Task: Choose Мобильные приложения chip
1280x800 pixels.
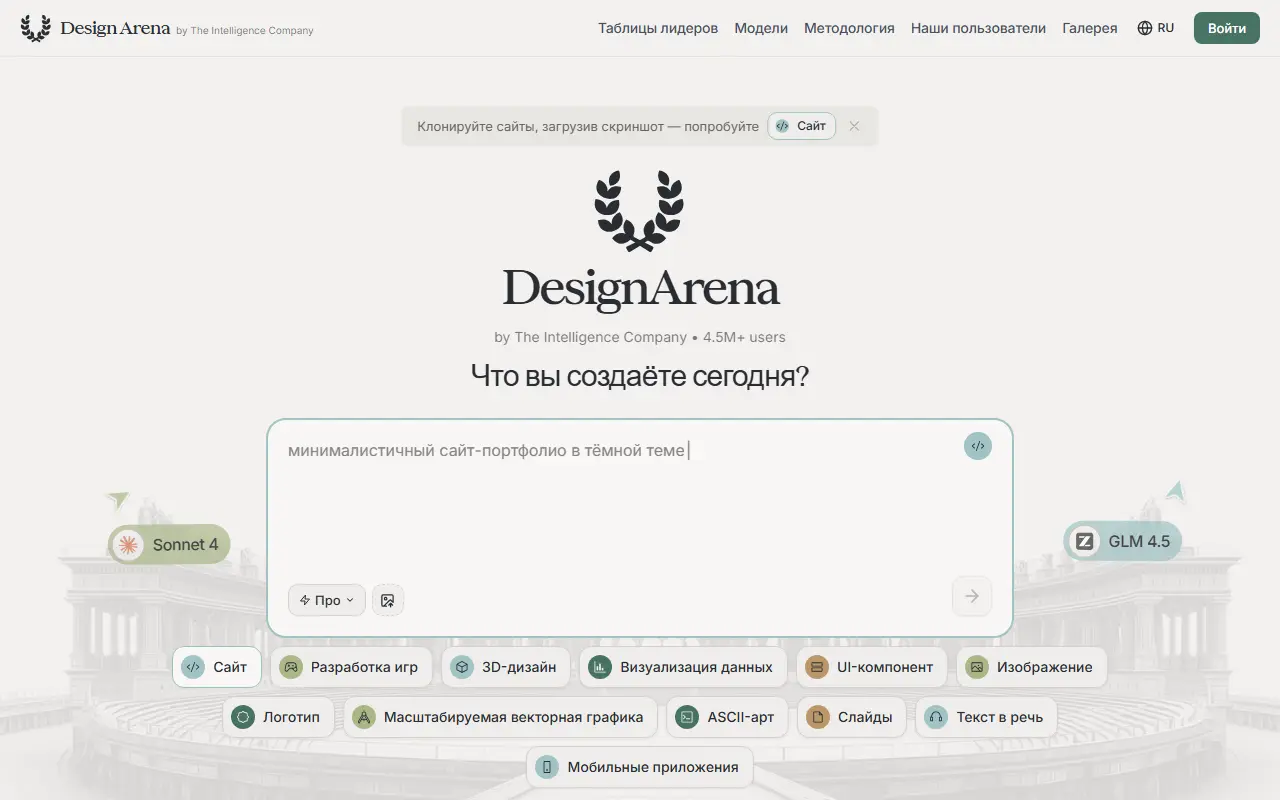Action: tap(640, 767)
